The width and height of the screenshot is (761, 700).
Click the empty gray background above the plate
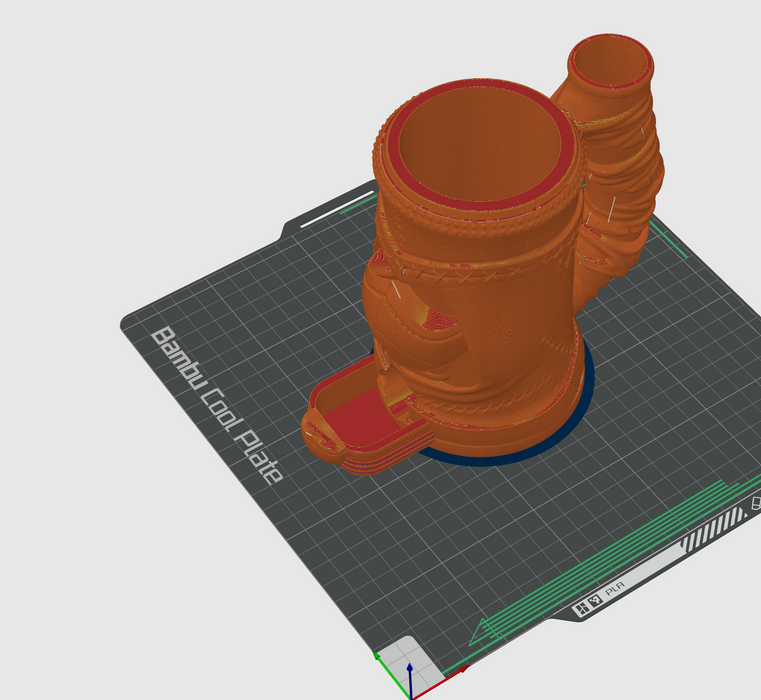[200, 100]
